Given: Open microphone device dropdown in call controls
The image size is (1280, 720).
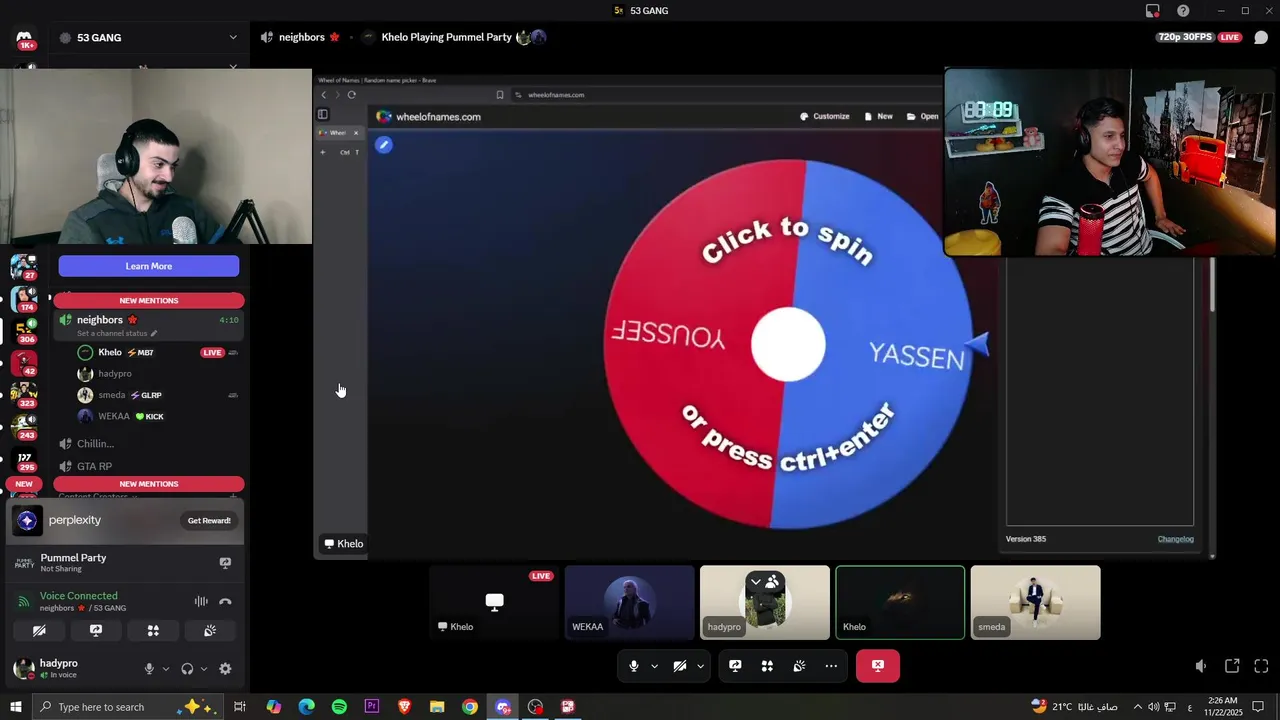Looking at the screenshot, I should click(655, 666).
